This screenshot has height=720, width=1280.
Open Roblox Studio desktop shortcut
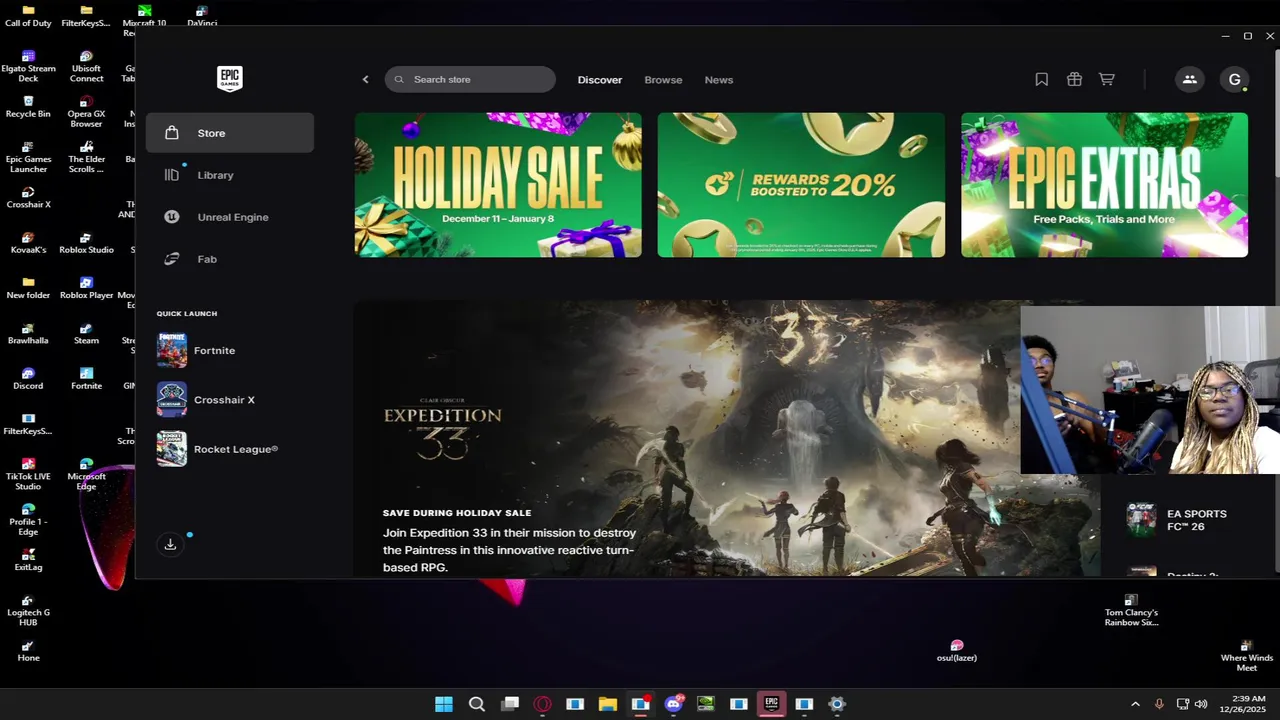point(86,243)
